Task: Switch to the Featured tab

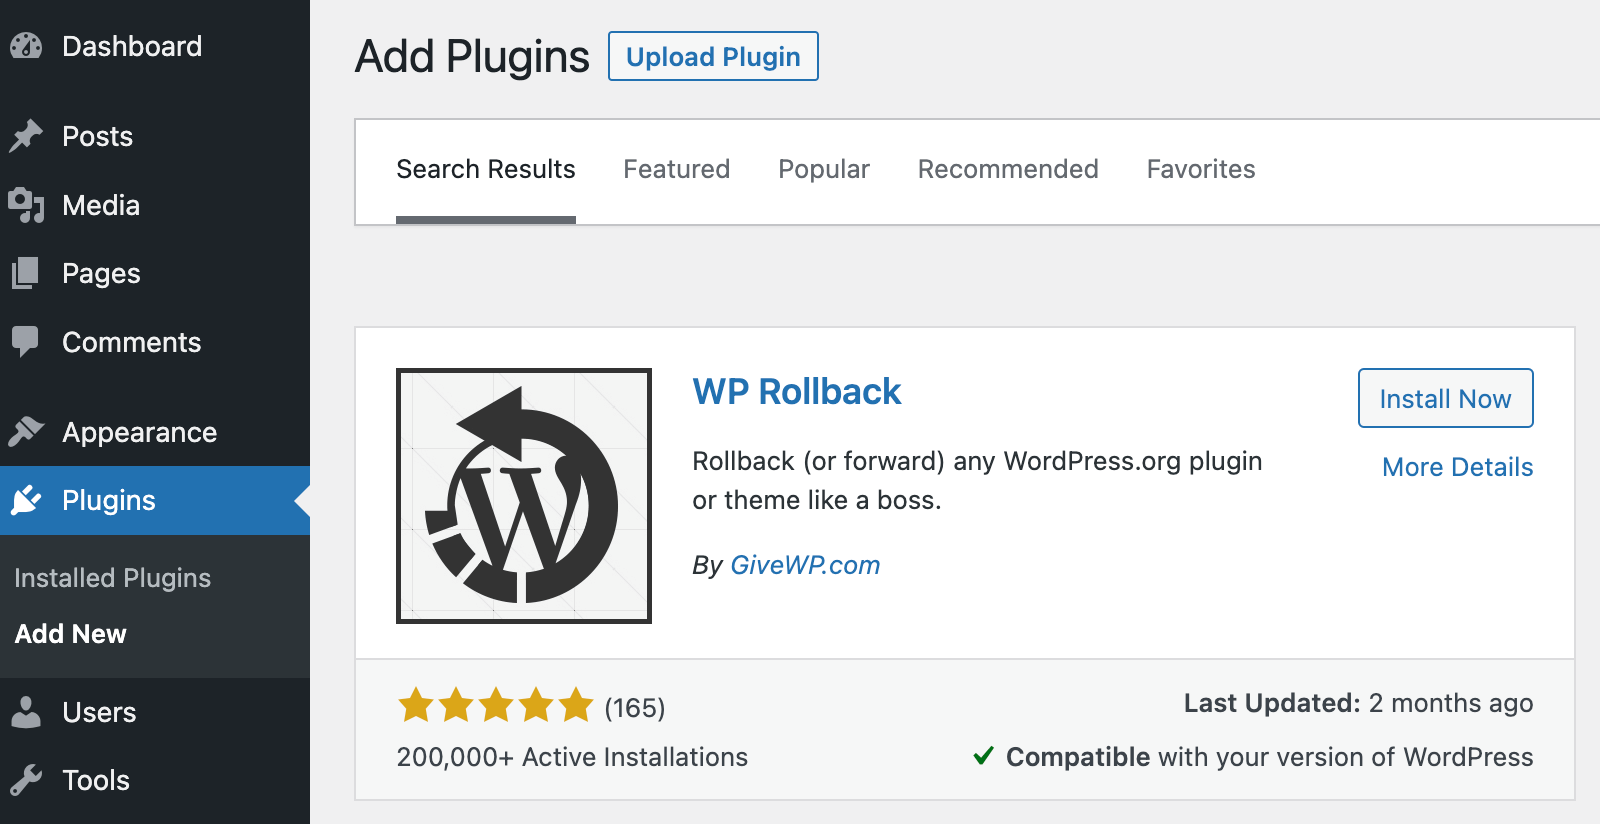Action: click(x=676, y=169)
